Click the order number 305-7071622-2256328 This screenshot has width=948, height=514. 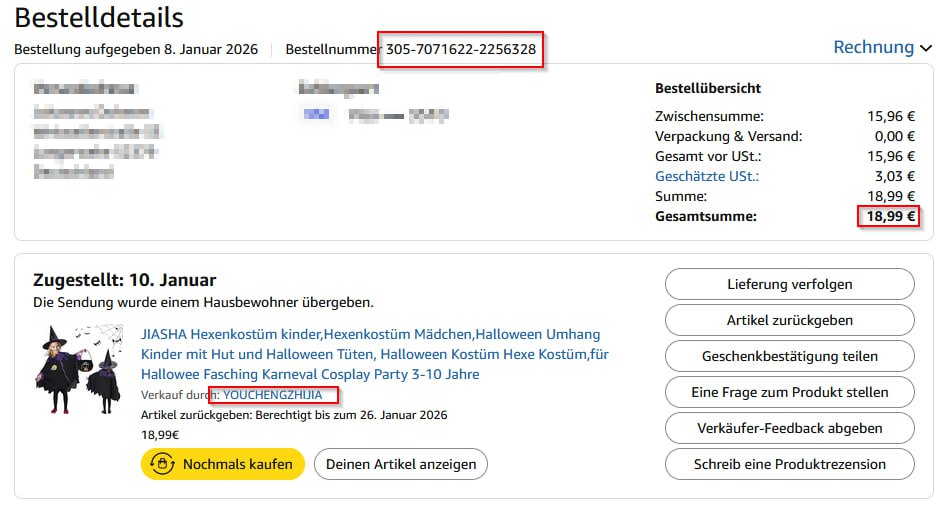(x=461, y=49)
